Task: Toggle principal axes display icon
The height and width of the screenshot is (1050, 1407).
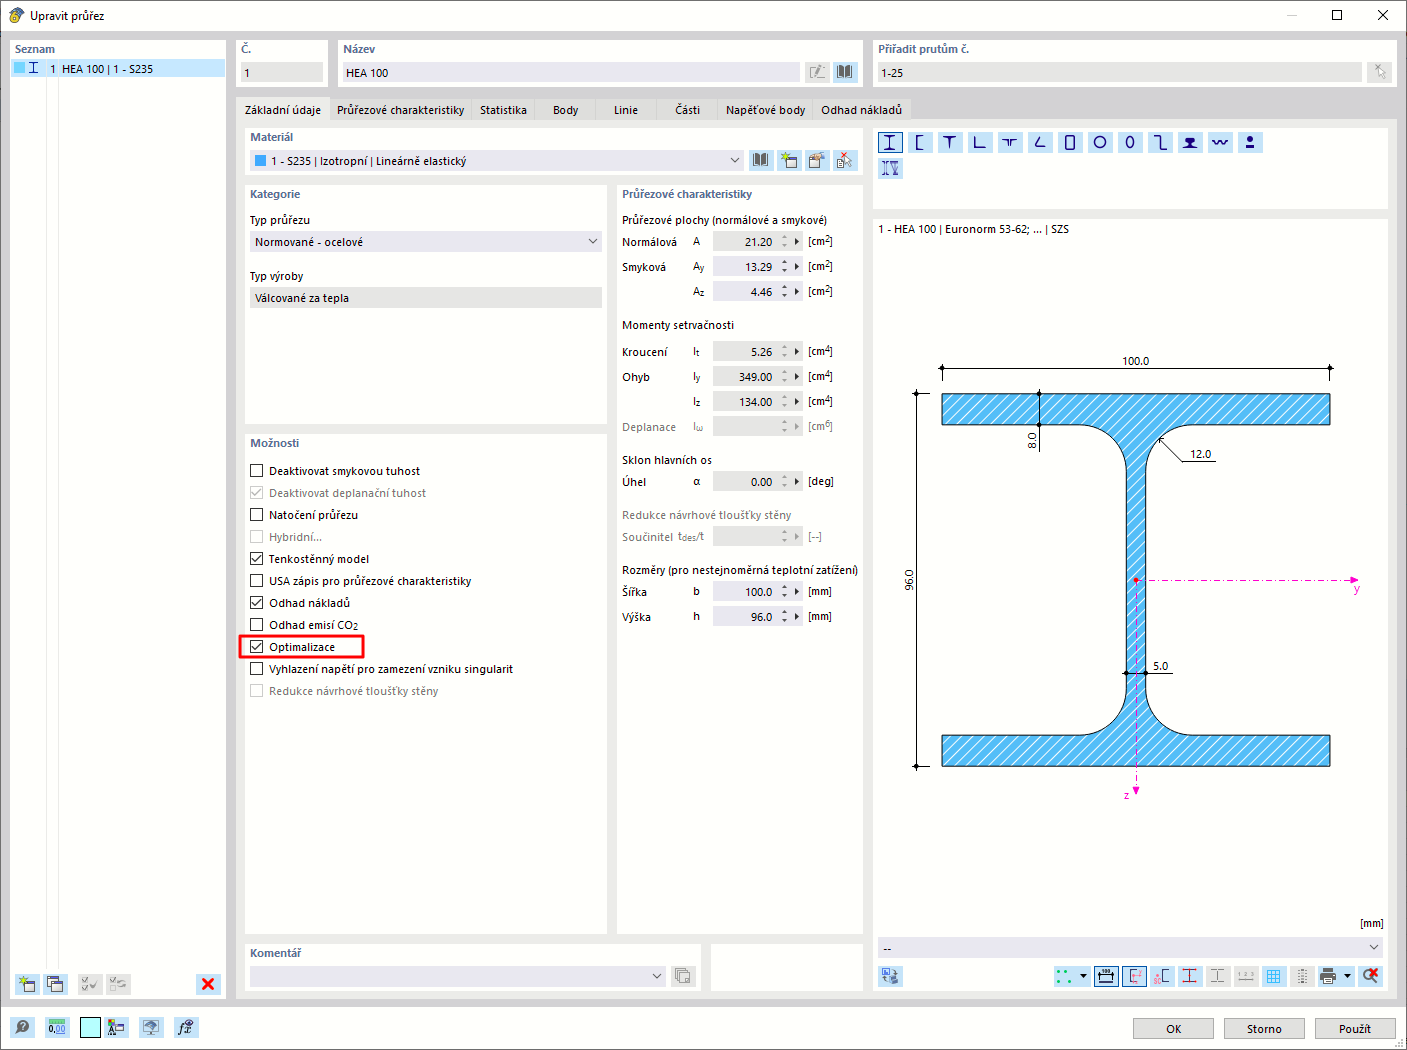Action: [1134, 976]
